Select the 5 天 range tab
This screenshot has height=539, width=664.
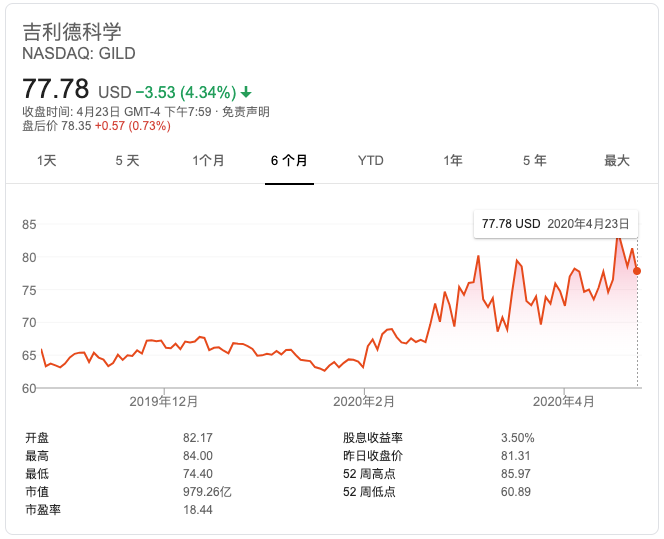[x=127, y=160]
